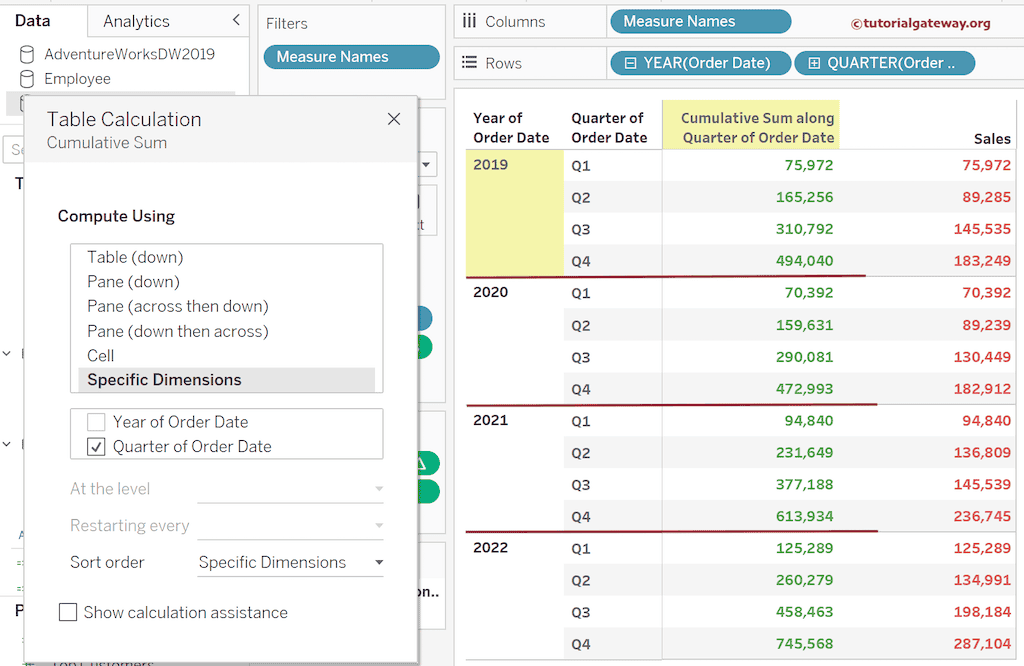
Task: Close the Table Calculation dialog
Action: coord(393,119)
